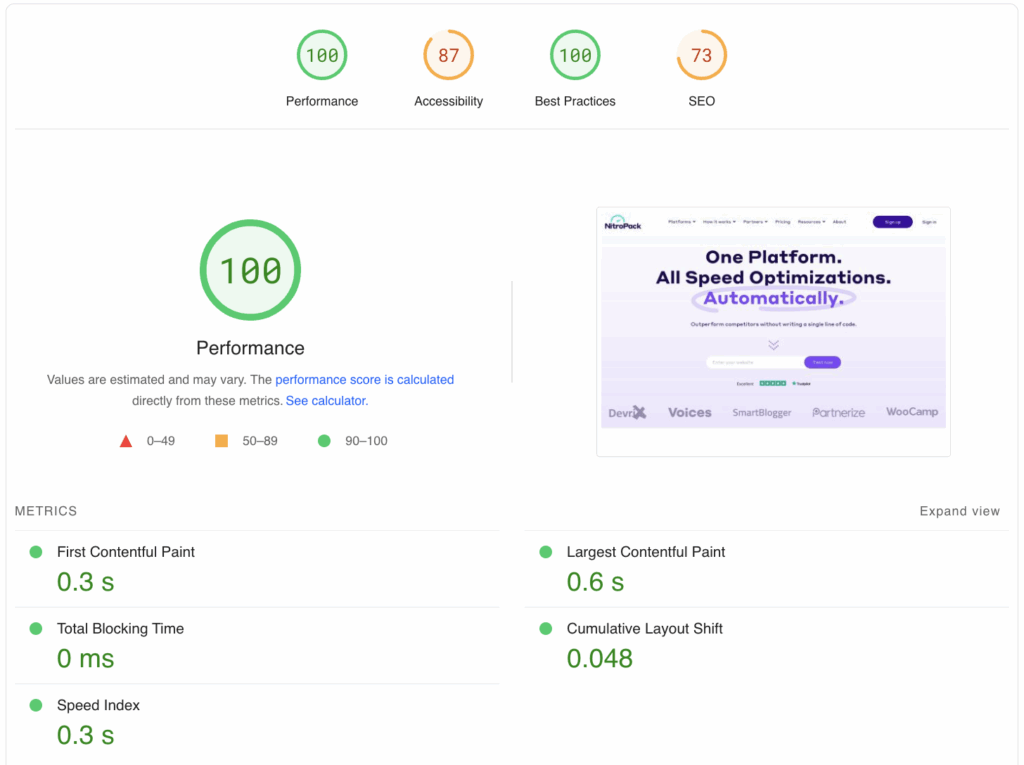Open the Platforms dropdown in the thumbnail nav
1024x765 pixels.
pyautogui.click(x=681, y=221)
